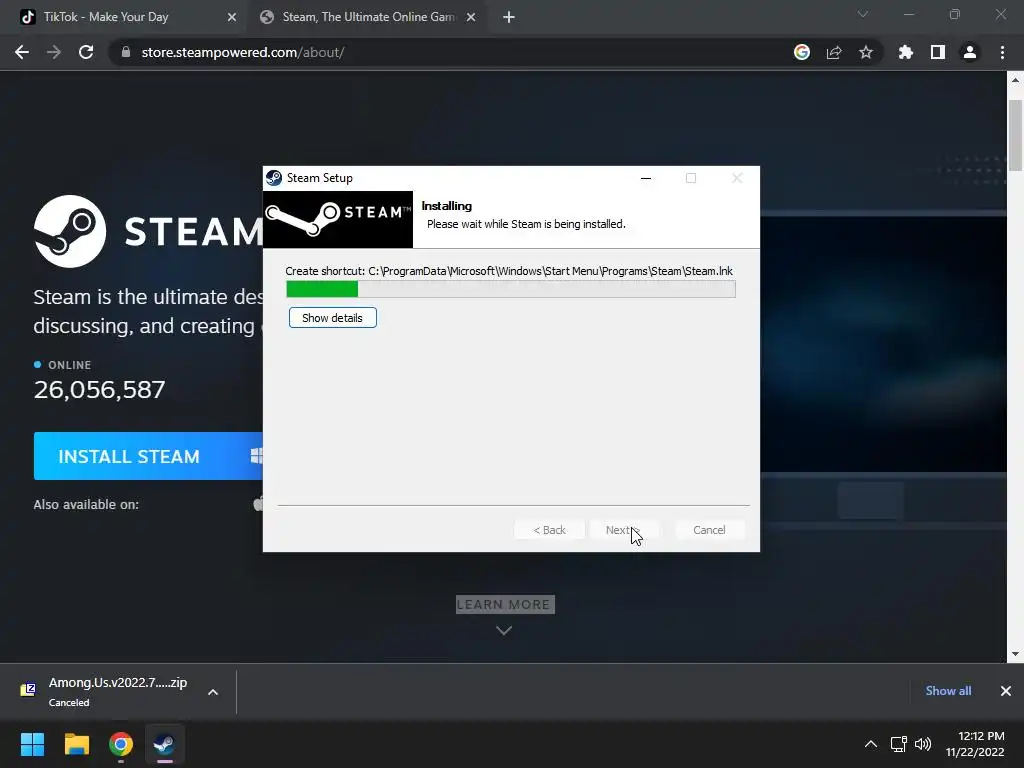Close the Steam store tab
Image resolution: width=1024 pixels, height=768 pixels.
pyautogui.click(x=471, y=17)
